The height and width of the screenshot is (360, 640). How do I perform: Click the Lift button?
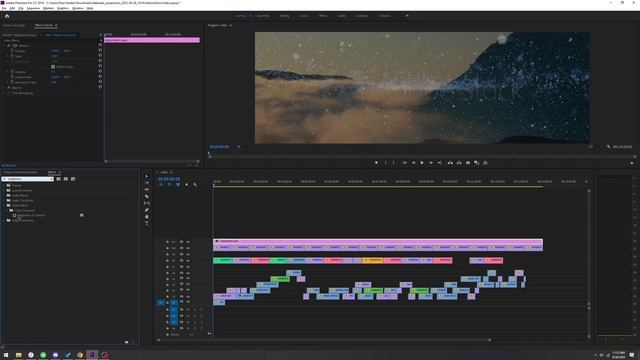[450, 163]
